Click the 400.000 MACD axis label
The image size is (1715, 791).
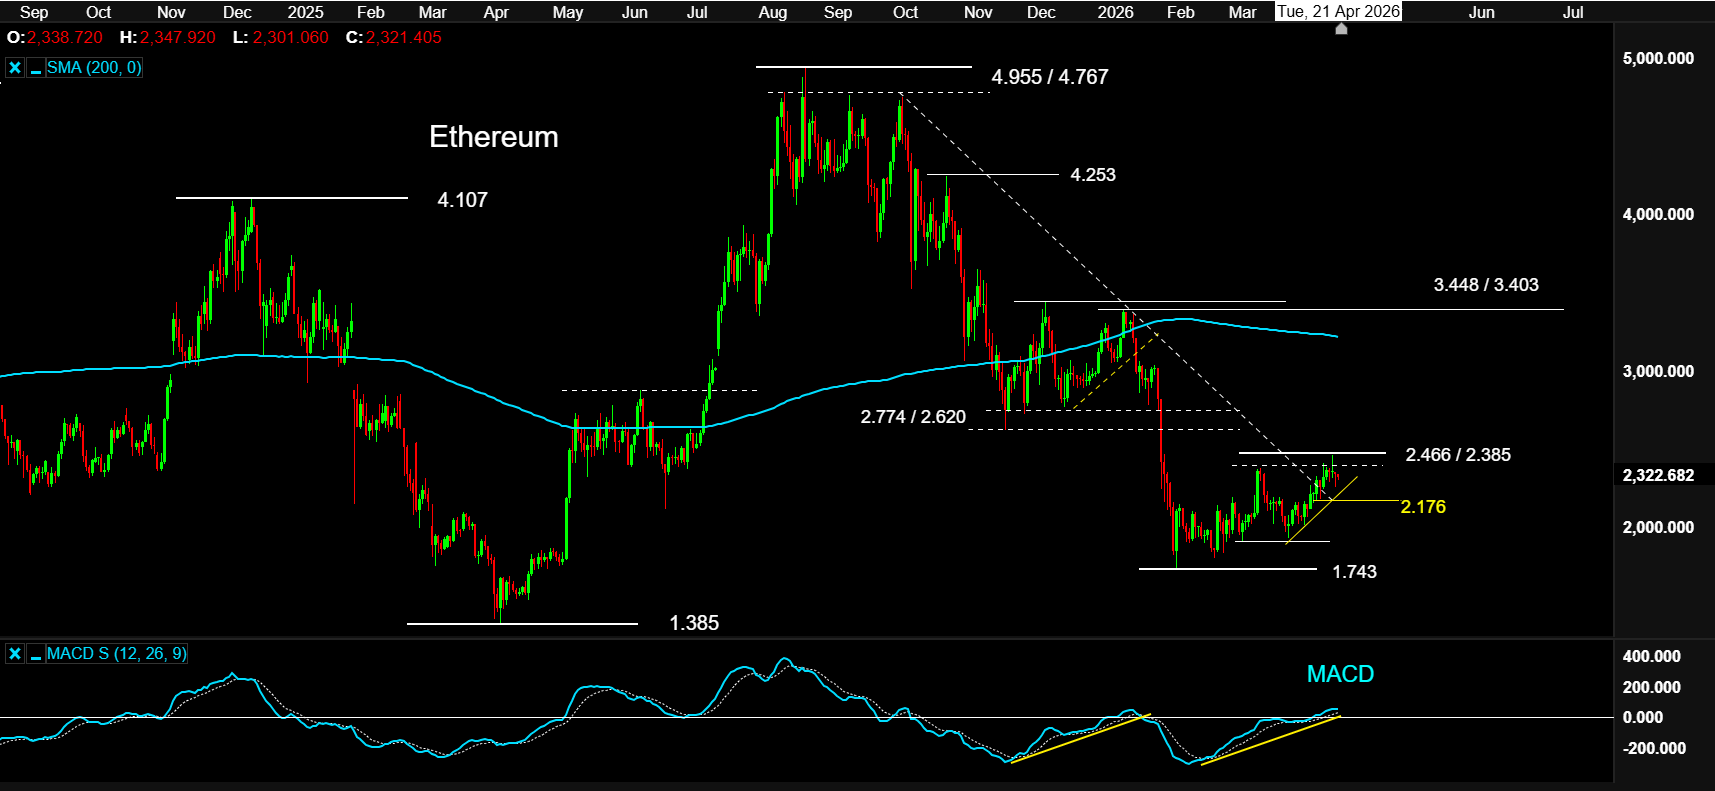(x=1652, y=657)
